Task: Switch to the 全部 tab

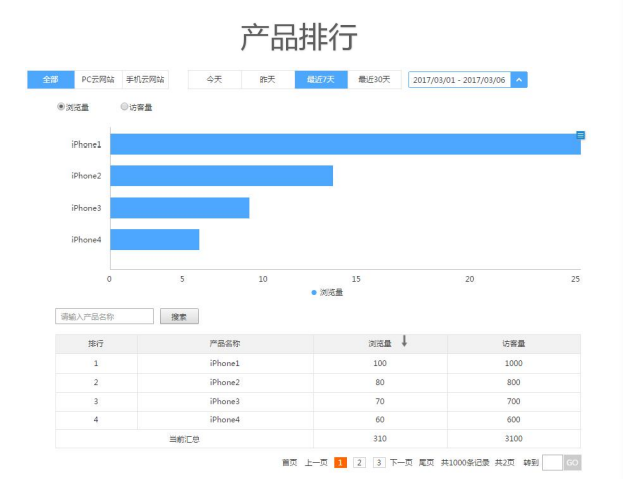Action: pos(50,80)
